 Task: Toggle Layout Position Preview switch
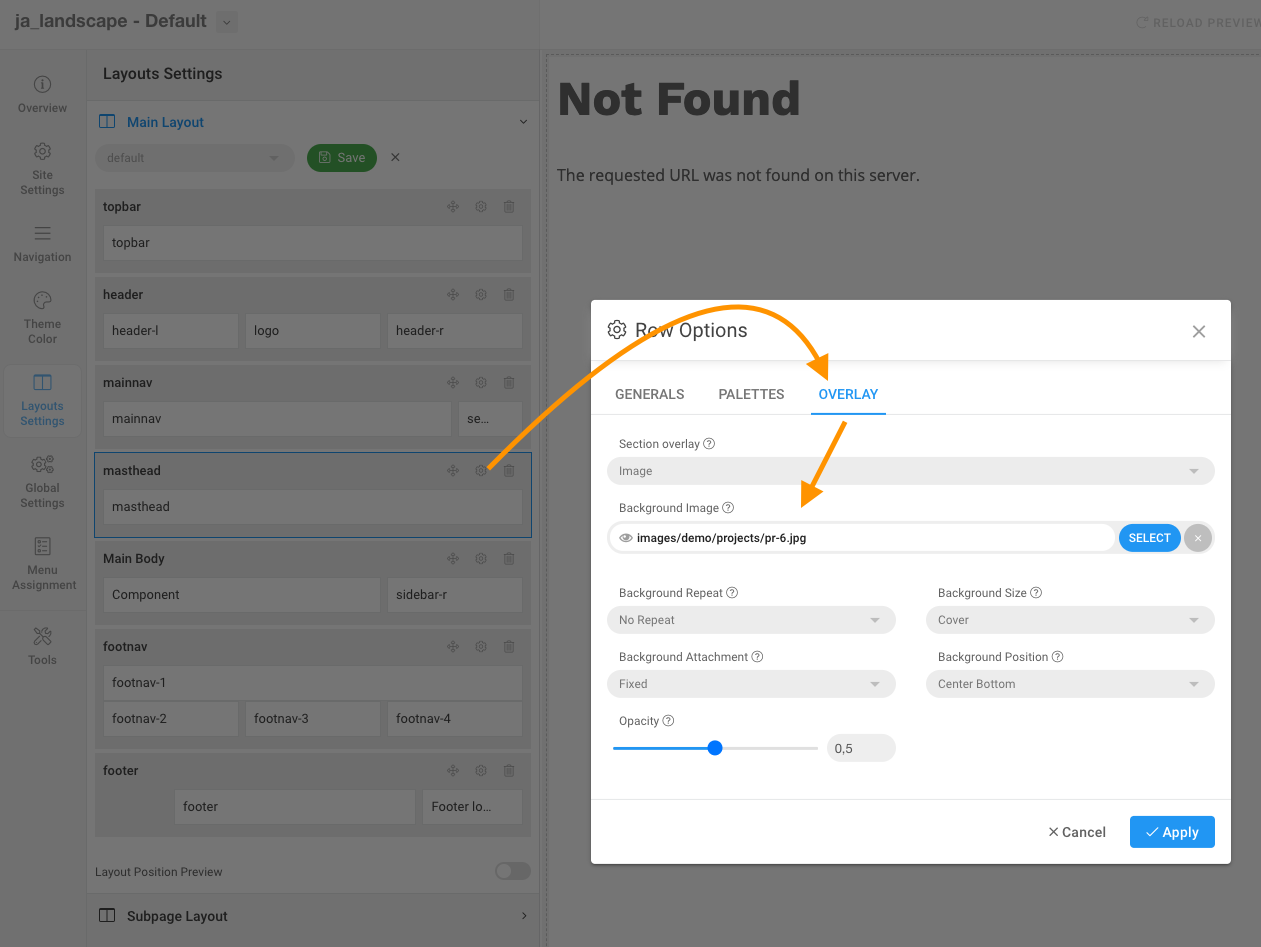(512, 871)
